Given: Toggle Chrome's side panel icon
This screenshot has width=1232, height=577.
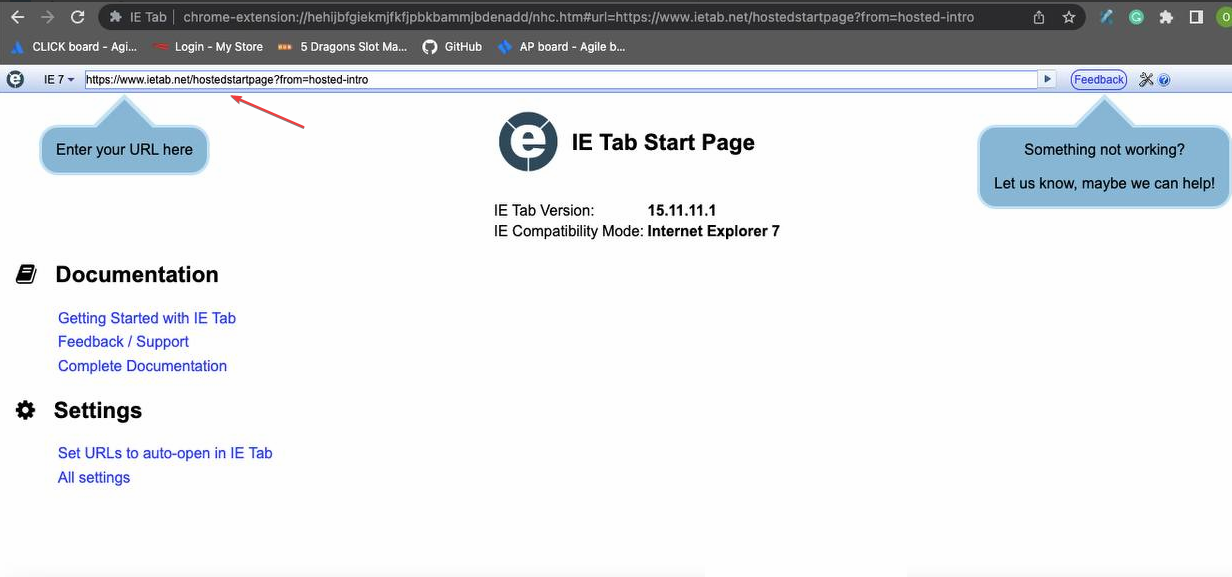Looking at the screenshot, I should [1196, 17].
